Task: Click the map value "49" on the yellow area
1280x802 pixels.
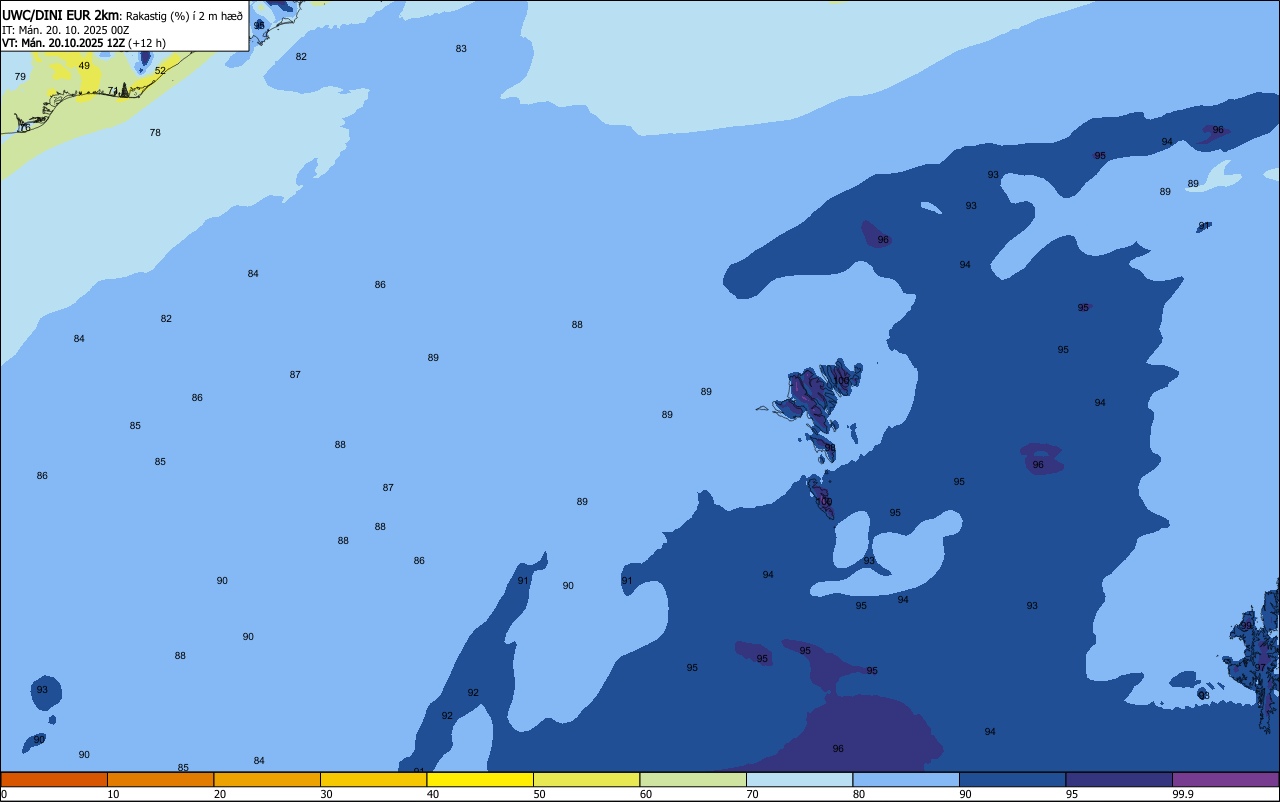Action: [84, 66]
